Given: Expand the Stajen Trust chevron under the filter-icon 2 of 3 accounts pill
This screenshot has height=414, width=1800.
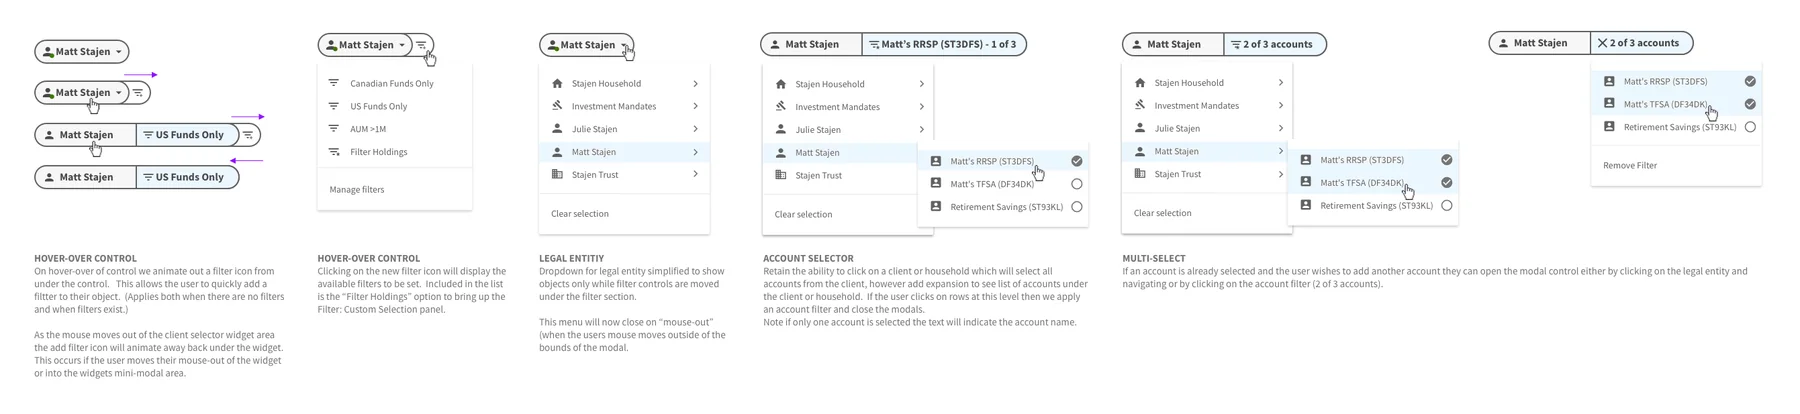Looking at the screenshot, I should (x=1280, y=174).
